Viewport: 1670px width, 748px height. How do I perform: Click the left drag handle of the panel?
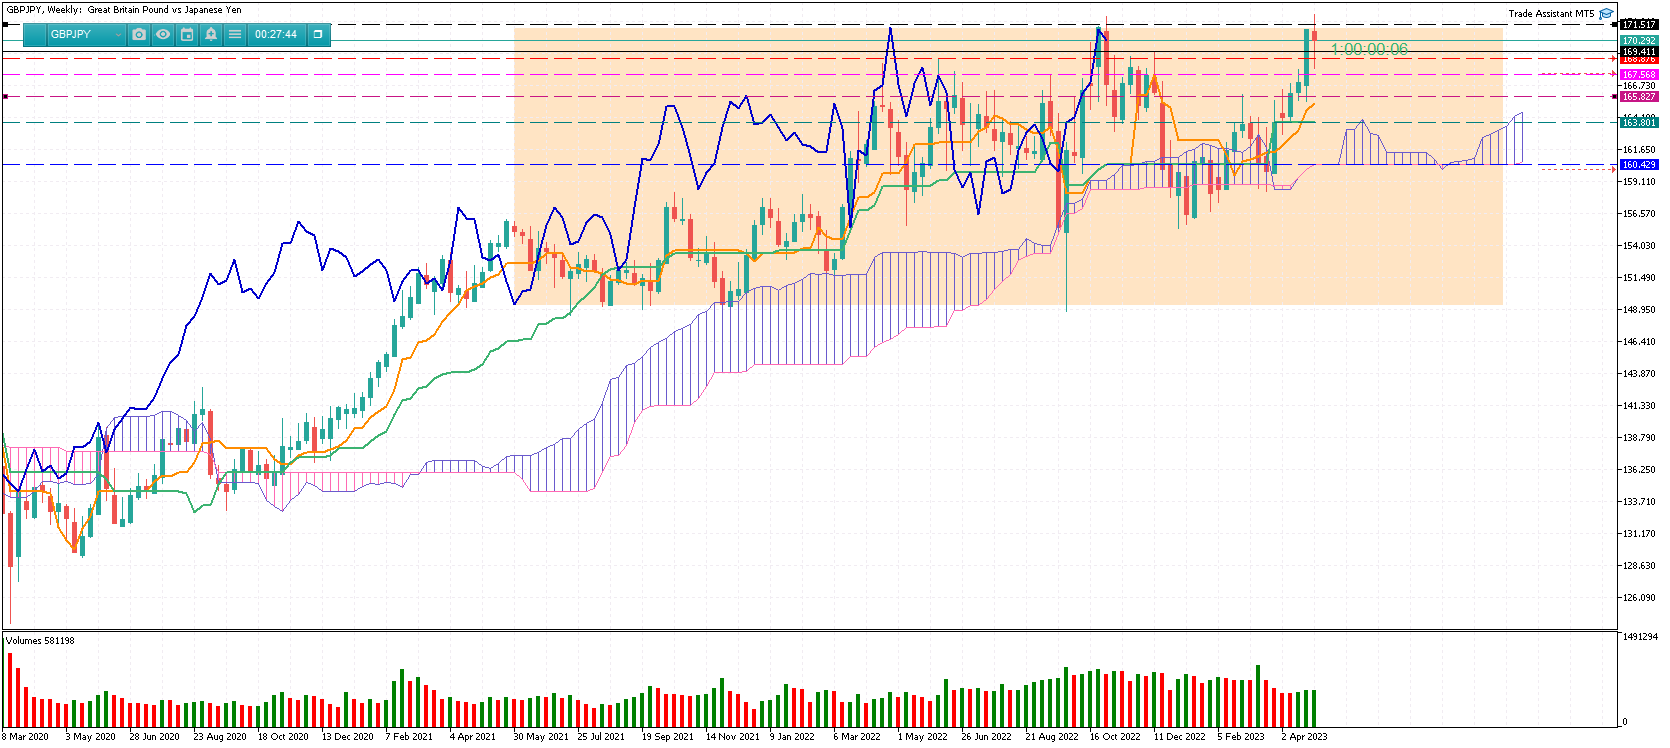(34, 34)
